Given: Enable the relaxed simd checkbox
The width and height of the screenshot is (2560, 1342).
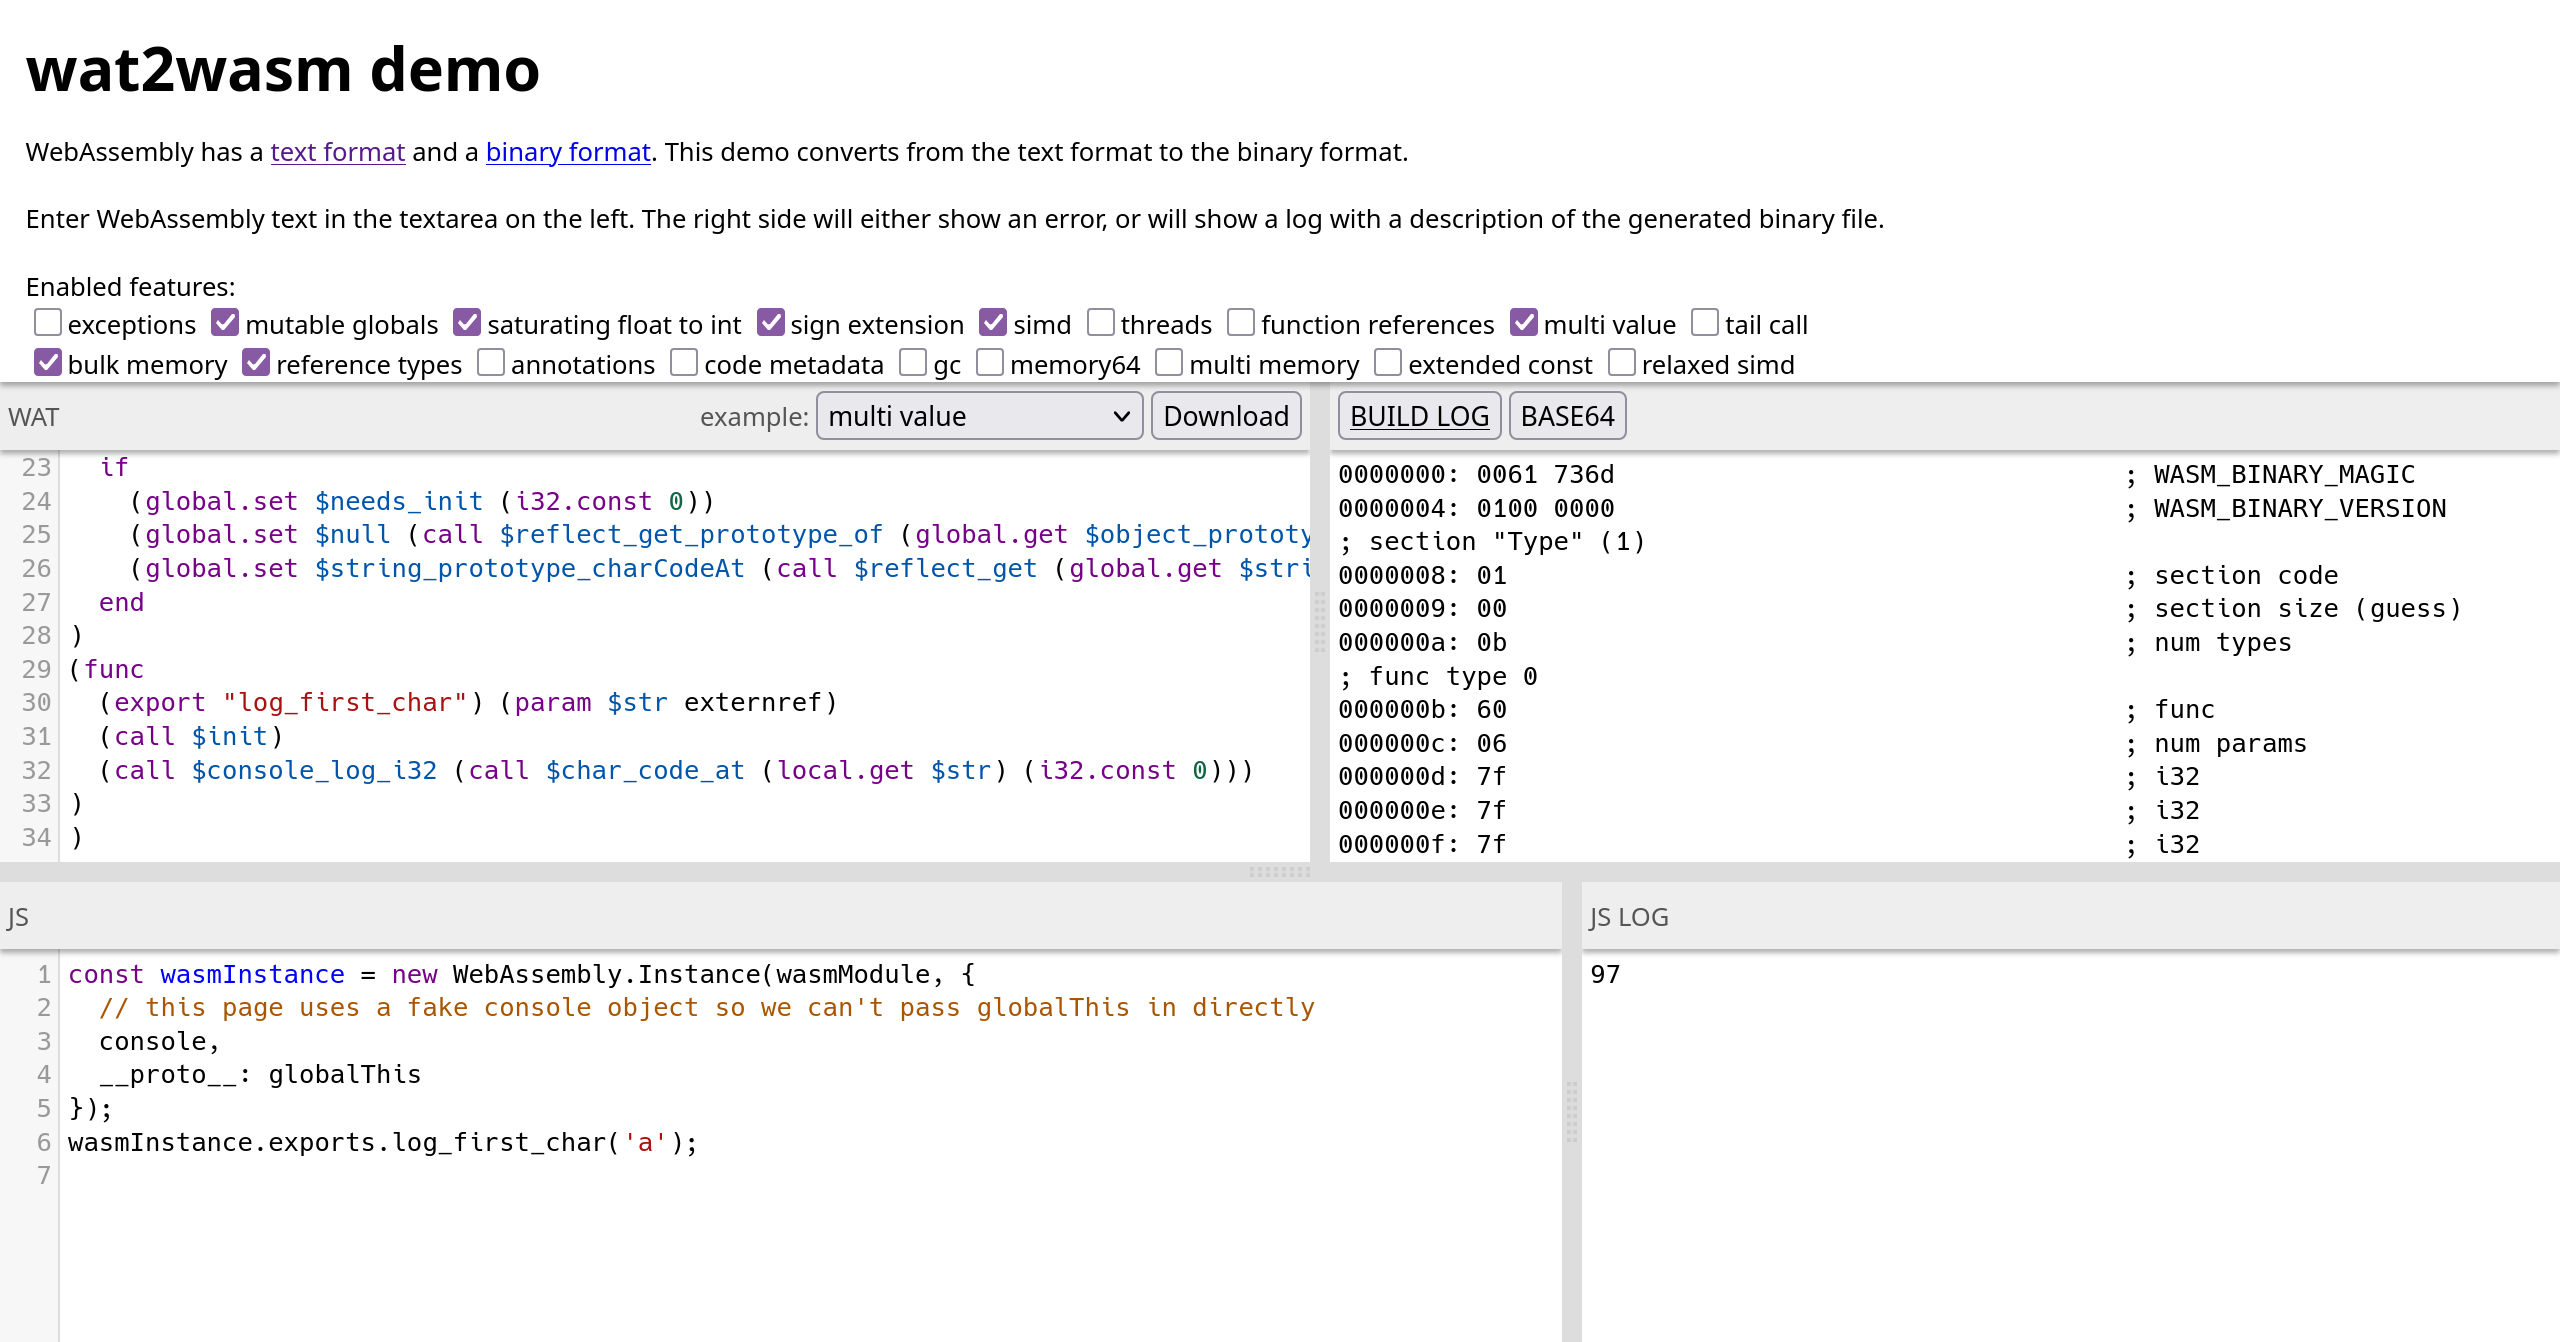Looking at the screenshot, I should (1621, 363).
